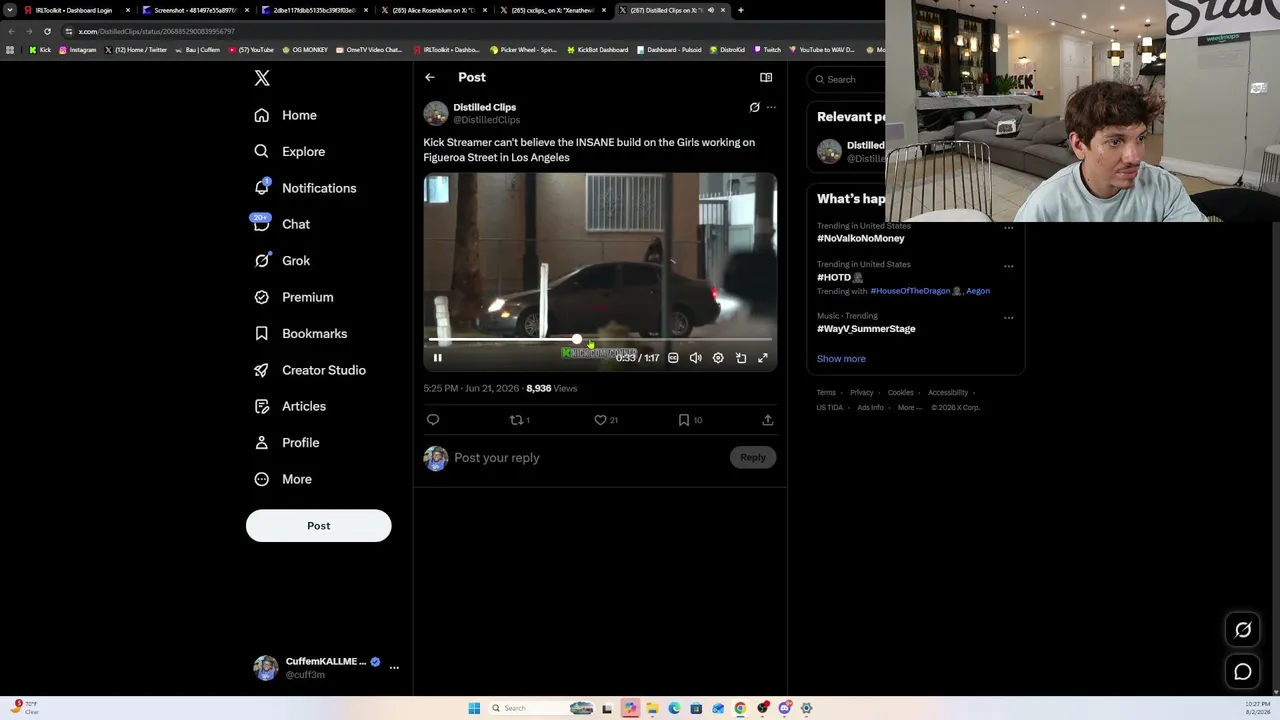The width and height of the screenshot is (1280, 720).
Task: Mute the video volume
Action: (696, 358)
